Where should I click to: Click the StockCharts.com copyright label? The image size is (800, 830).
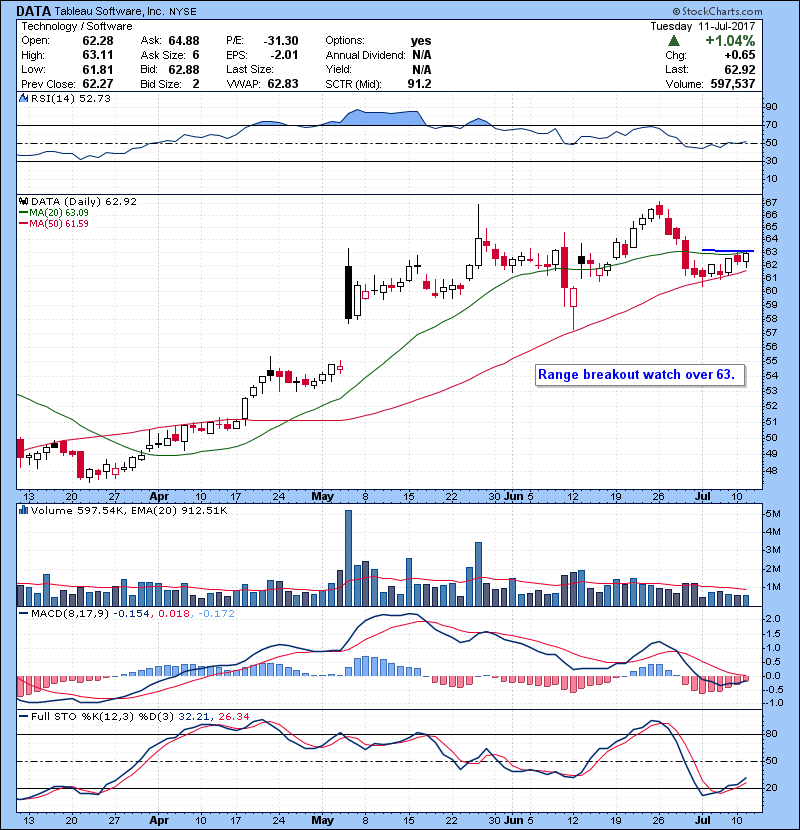717,11
